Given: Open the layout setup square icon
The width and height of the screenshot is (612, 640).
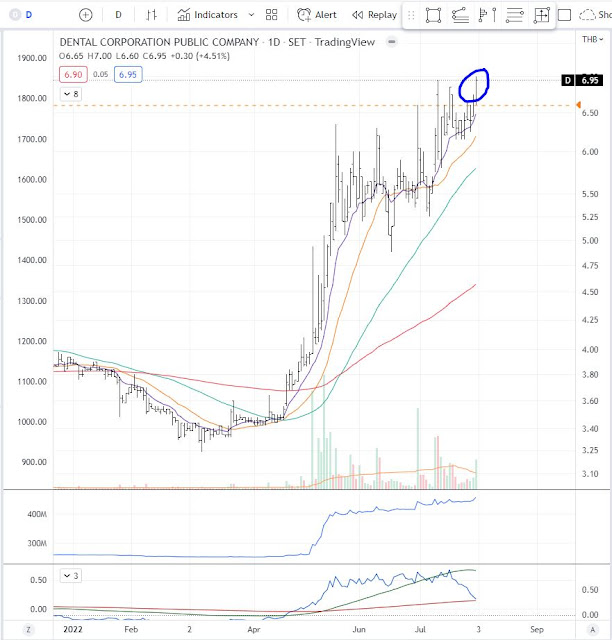Looking at the screenshot, I should [564, 15].
